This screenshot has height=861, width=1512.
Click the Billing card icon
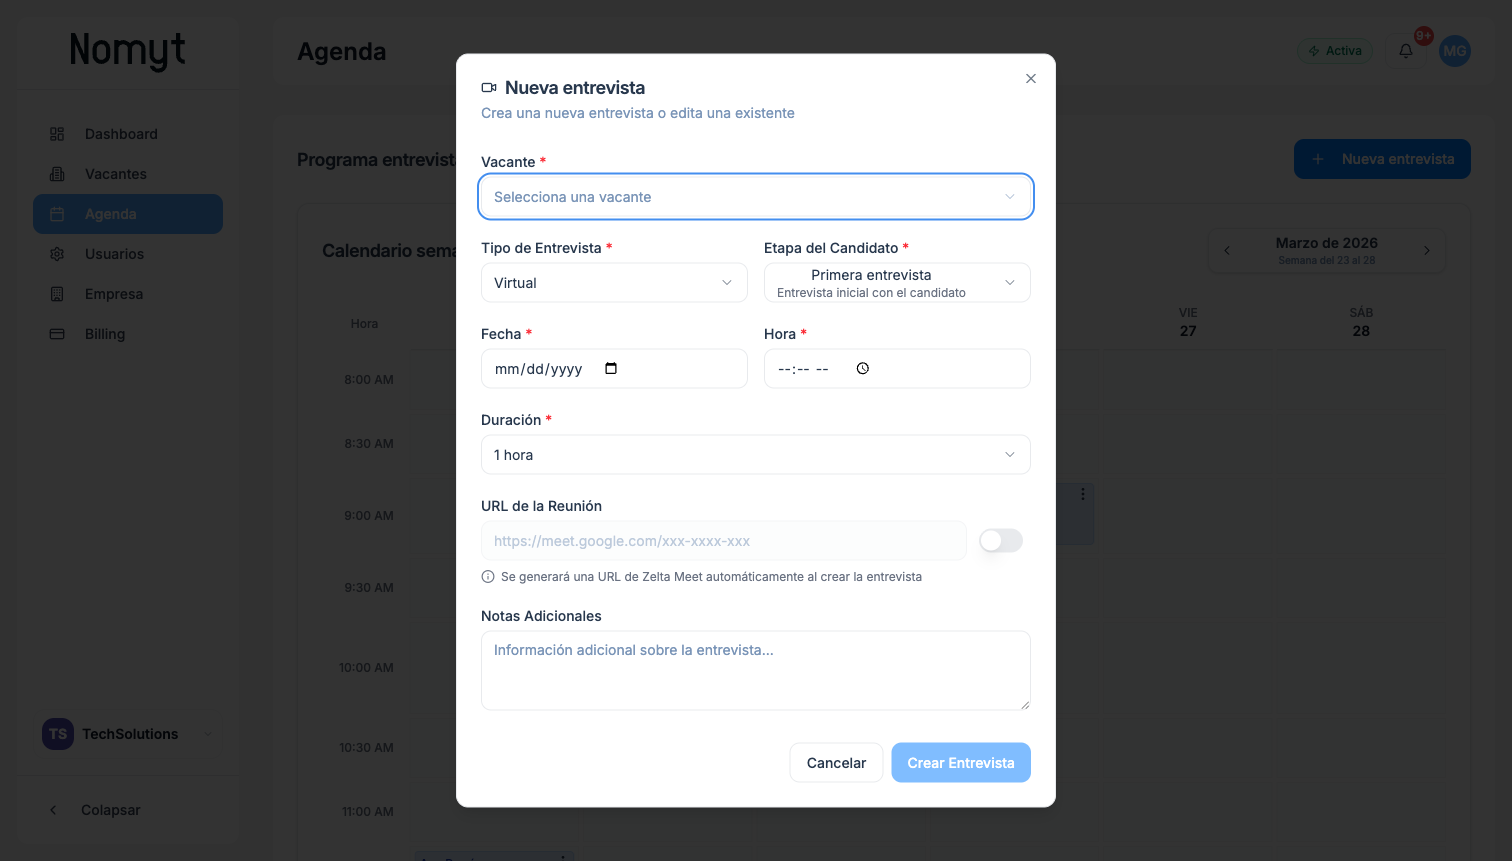point(58,333)
